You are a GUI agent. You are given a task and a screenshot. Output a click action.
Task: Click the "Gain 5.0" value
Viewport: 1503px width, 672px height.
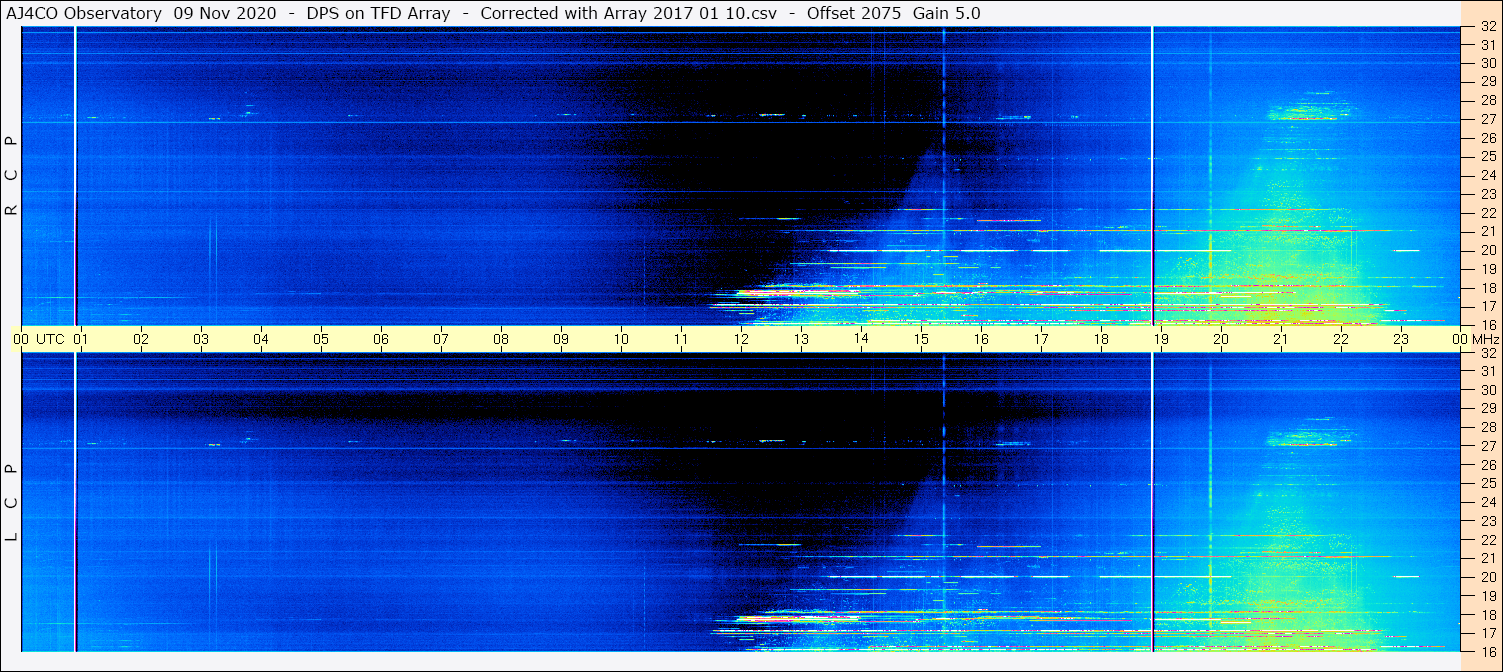(x=947, y=13)
